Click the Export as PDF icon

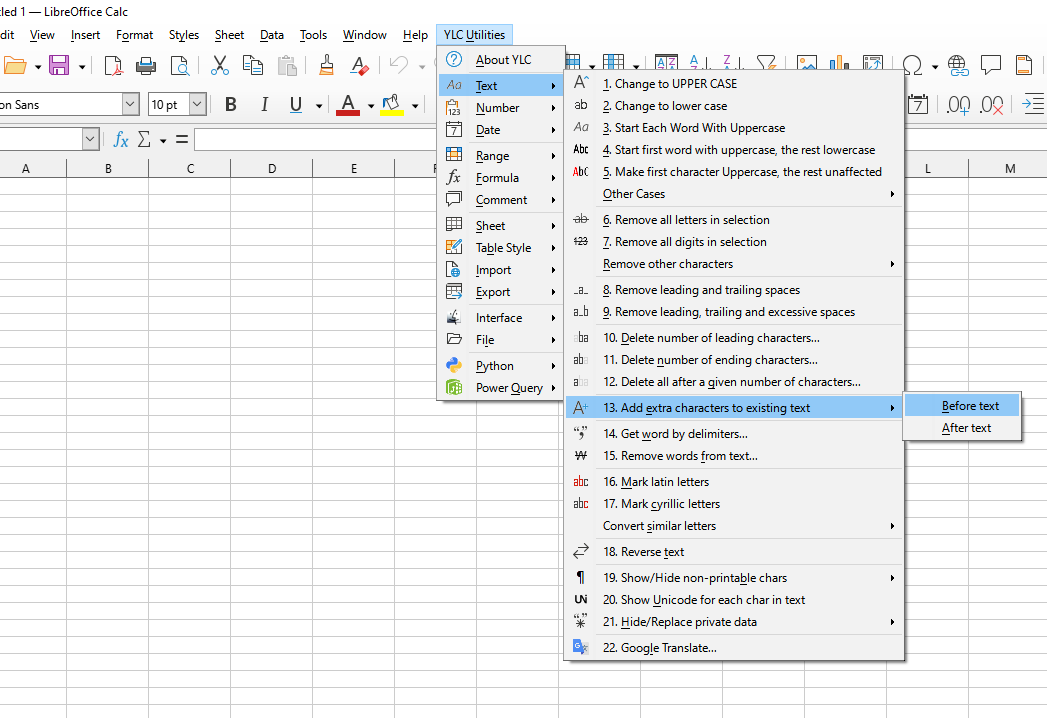[x=113, y=66]
